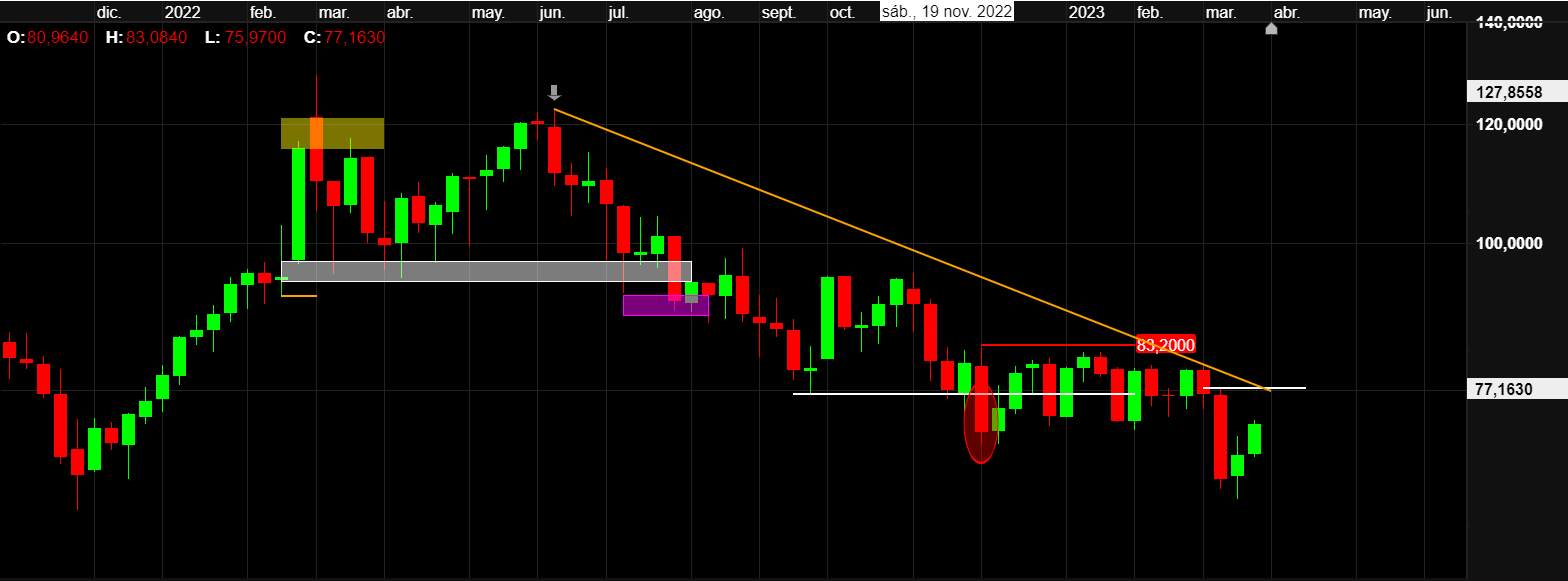Select the gray down-arrow marker above the June 2022 peak
1568x581 pixels.
pyautogui.click(x=554, y=92)
